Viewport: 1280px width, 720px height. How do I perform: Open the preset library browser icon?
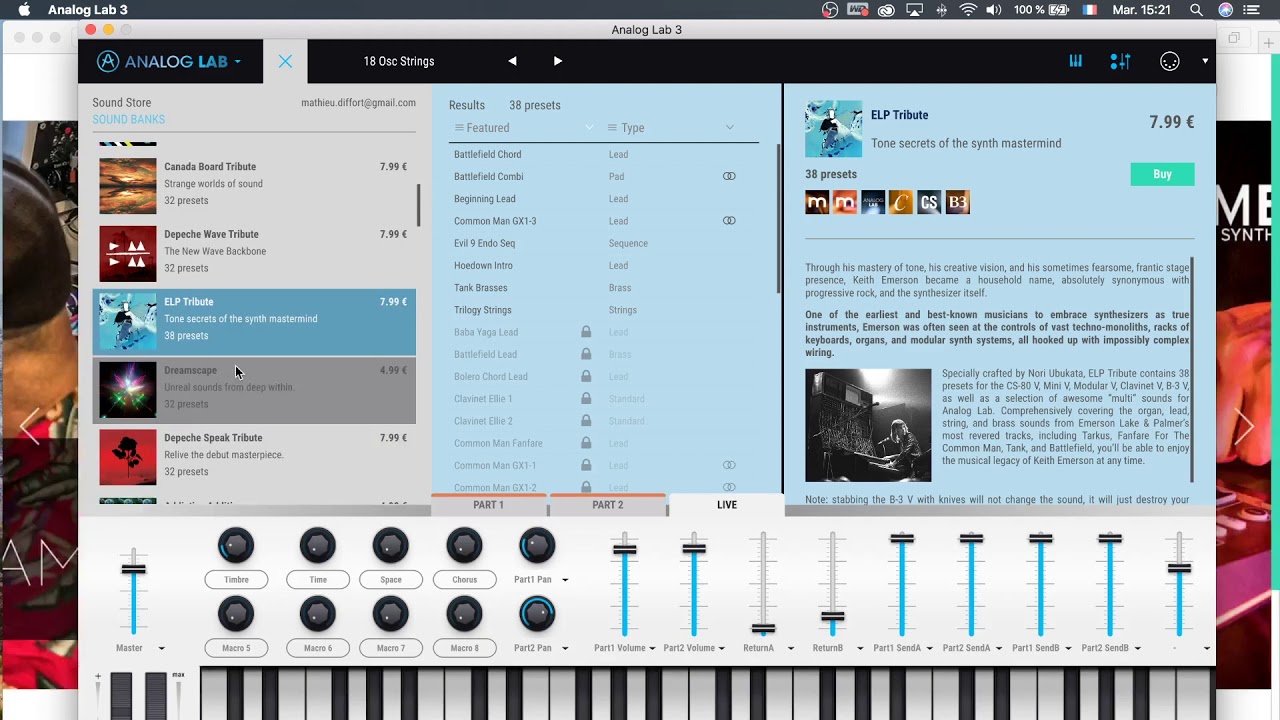tap(1076, 61)
